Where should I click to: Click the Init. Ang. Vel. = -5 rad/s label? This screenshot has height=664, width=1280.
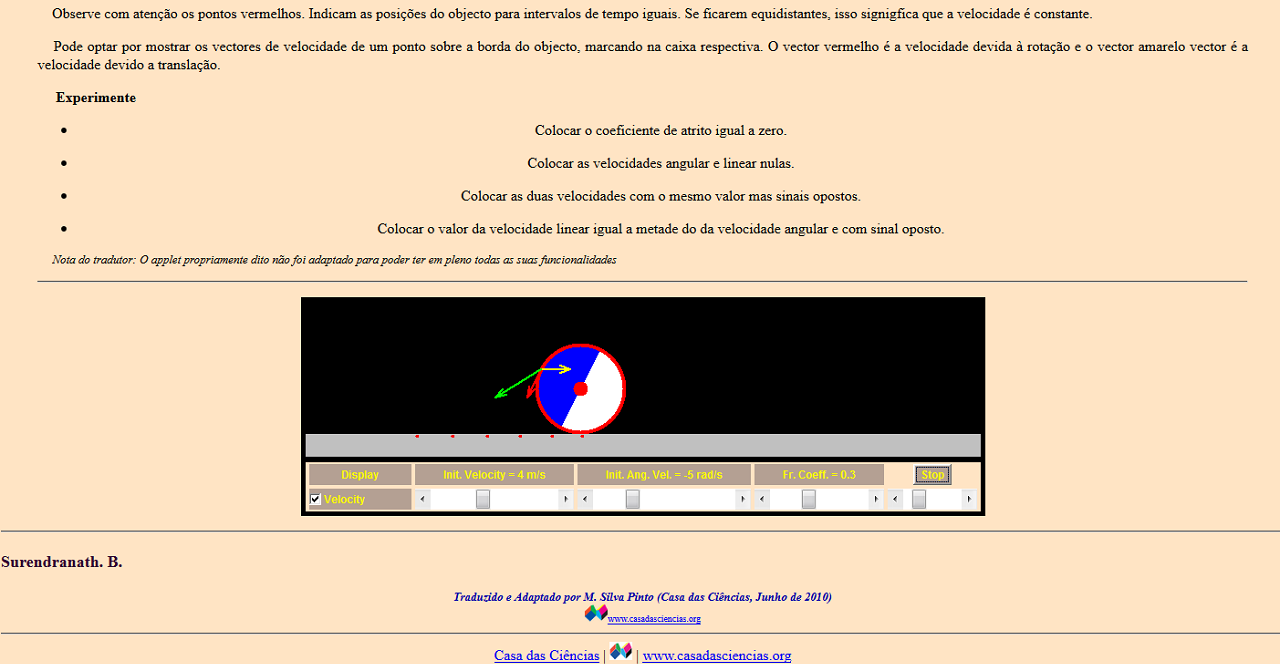coord(664,474)
